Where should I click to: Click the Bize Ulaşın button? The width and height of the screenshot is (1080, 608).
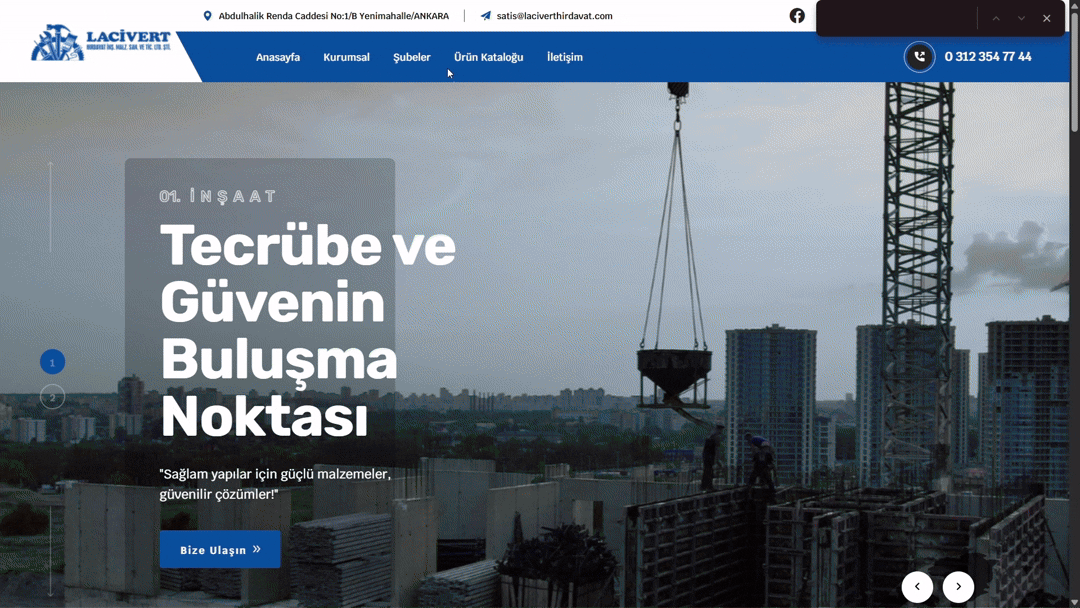(219, 549)
